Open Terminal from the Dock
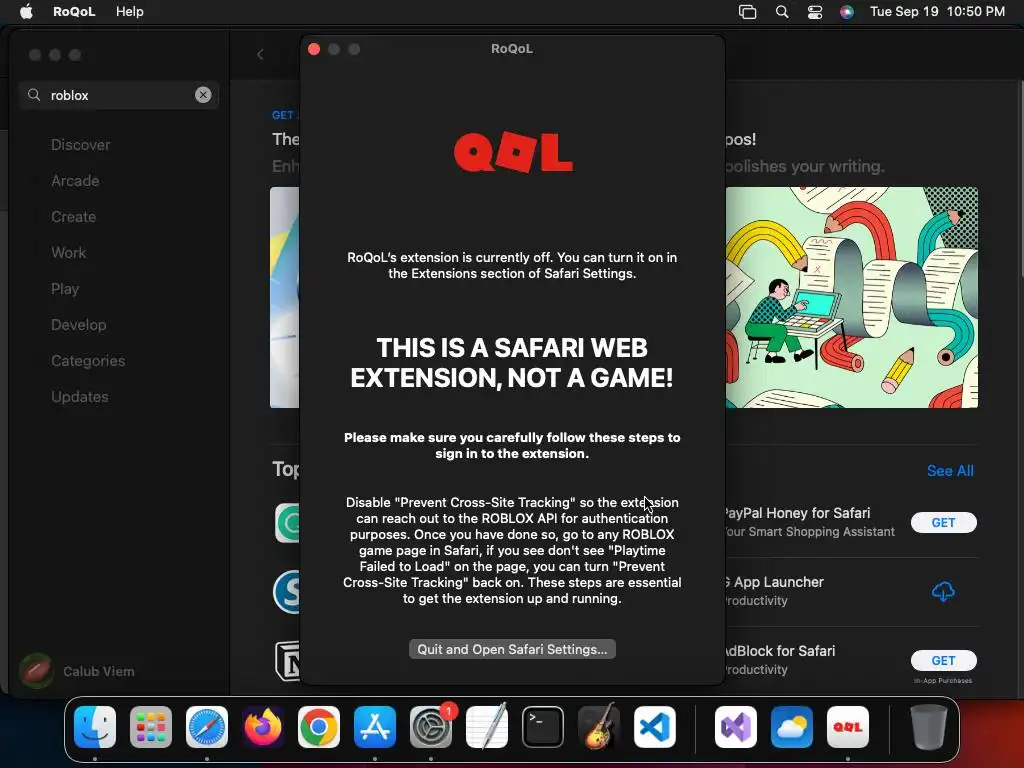The image size is (1024, 768). 543,727
